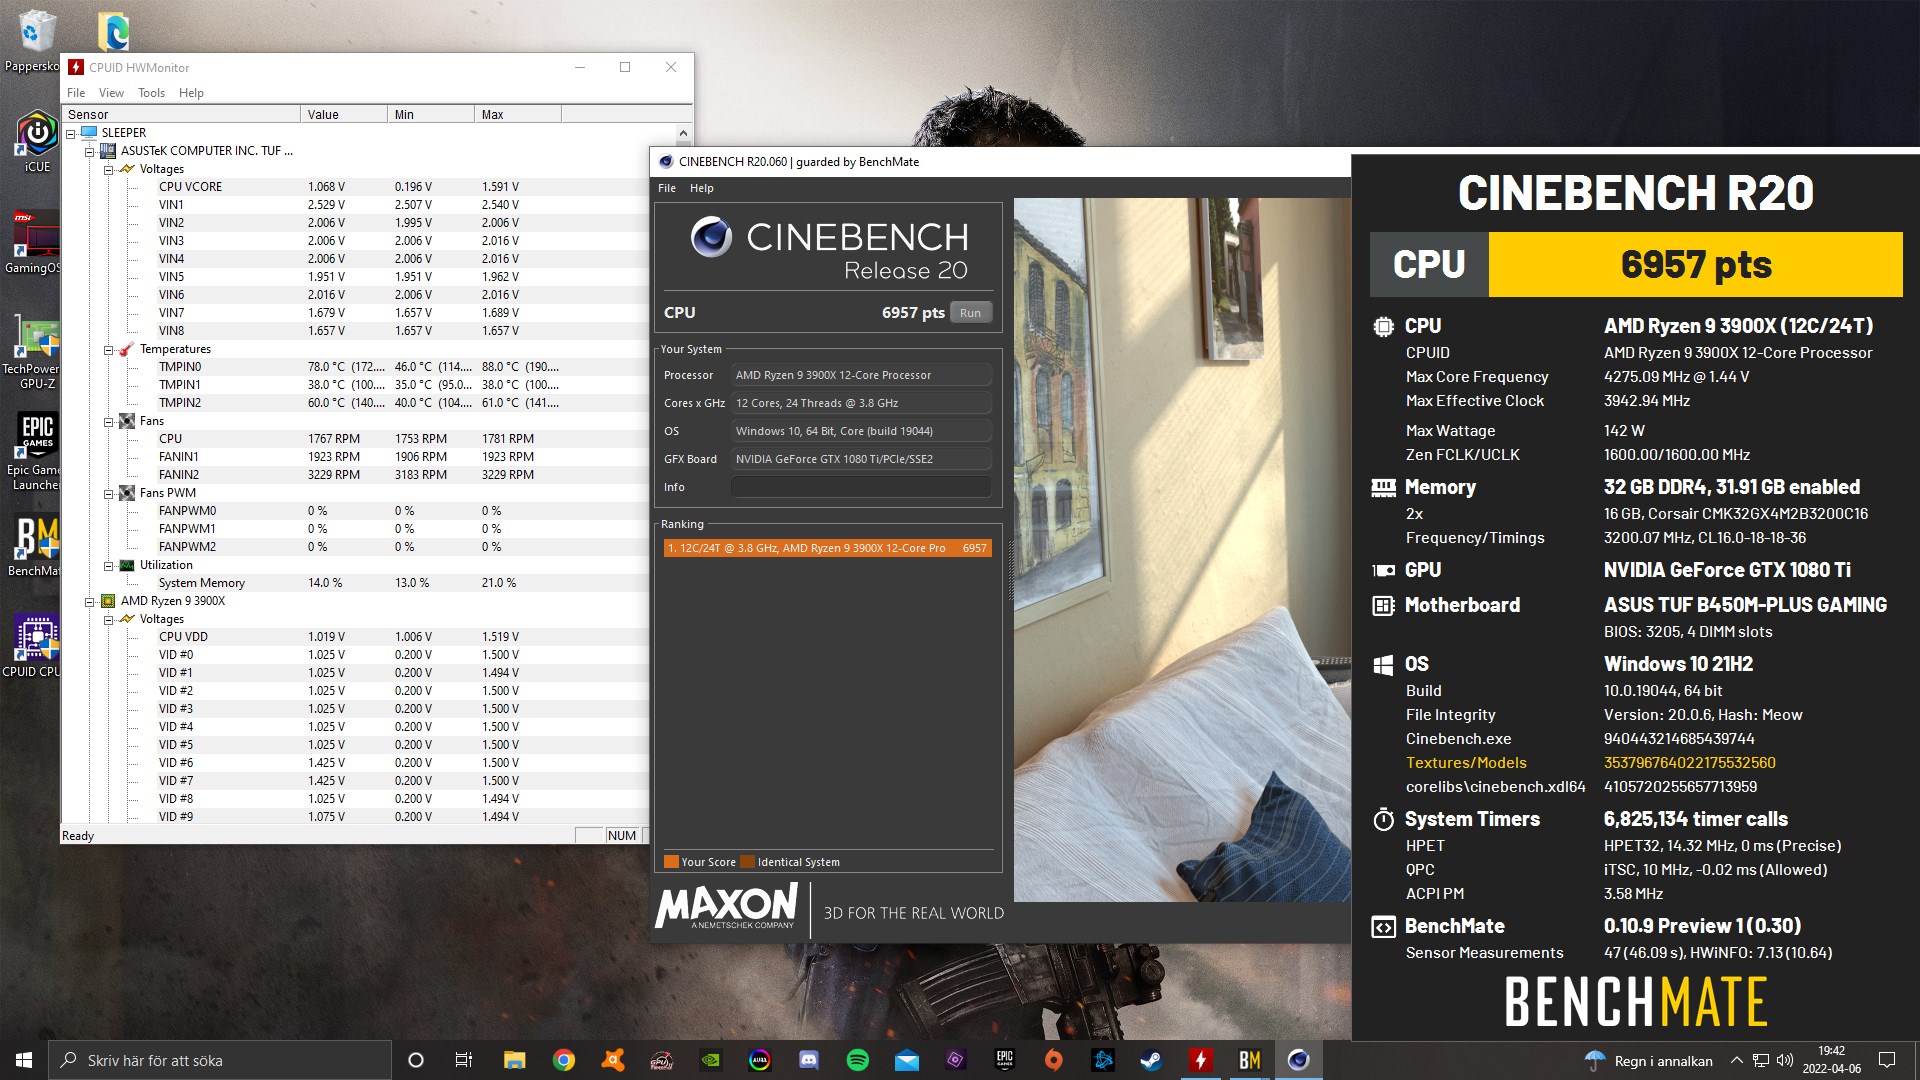Click the Run button for CPU test
The height and width of the screenshot is (1080, 1920).
pyautogui.click(x=970, y=313)
